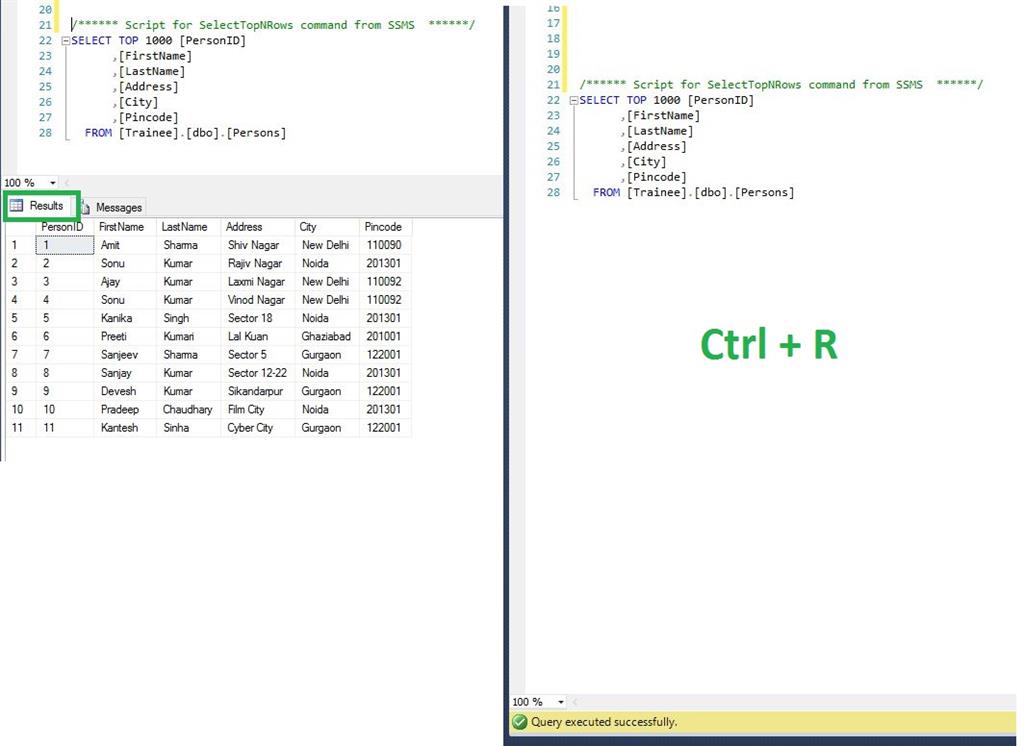Select the 'Film City' address cell
The height and width of the screenshot is (746, 1024).
click(x=257, y=410)
